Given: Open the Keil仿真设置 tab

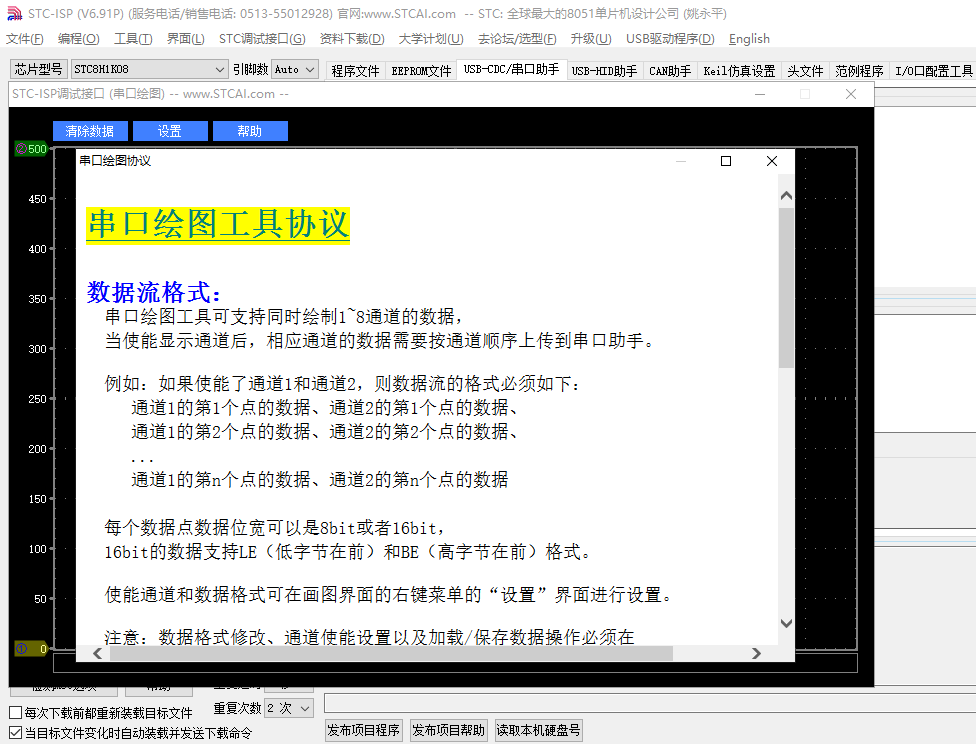Looking at the screenshot, I should [x=739, y=71].
